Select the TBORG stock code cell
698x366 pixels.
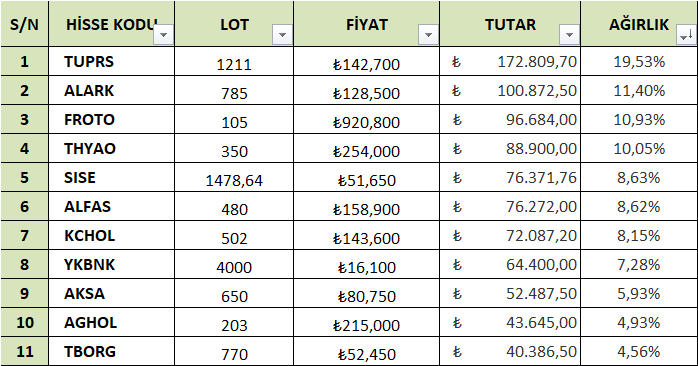coord(112,351)
